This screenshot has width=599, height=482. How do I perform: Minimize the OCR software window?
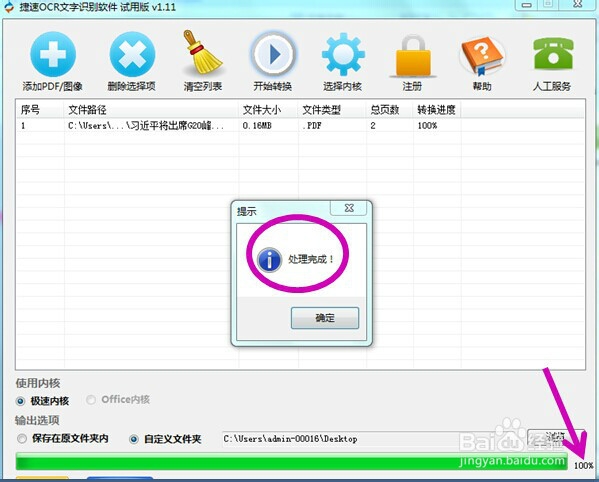[x=527, y=5]
